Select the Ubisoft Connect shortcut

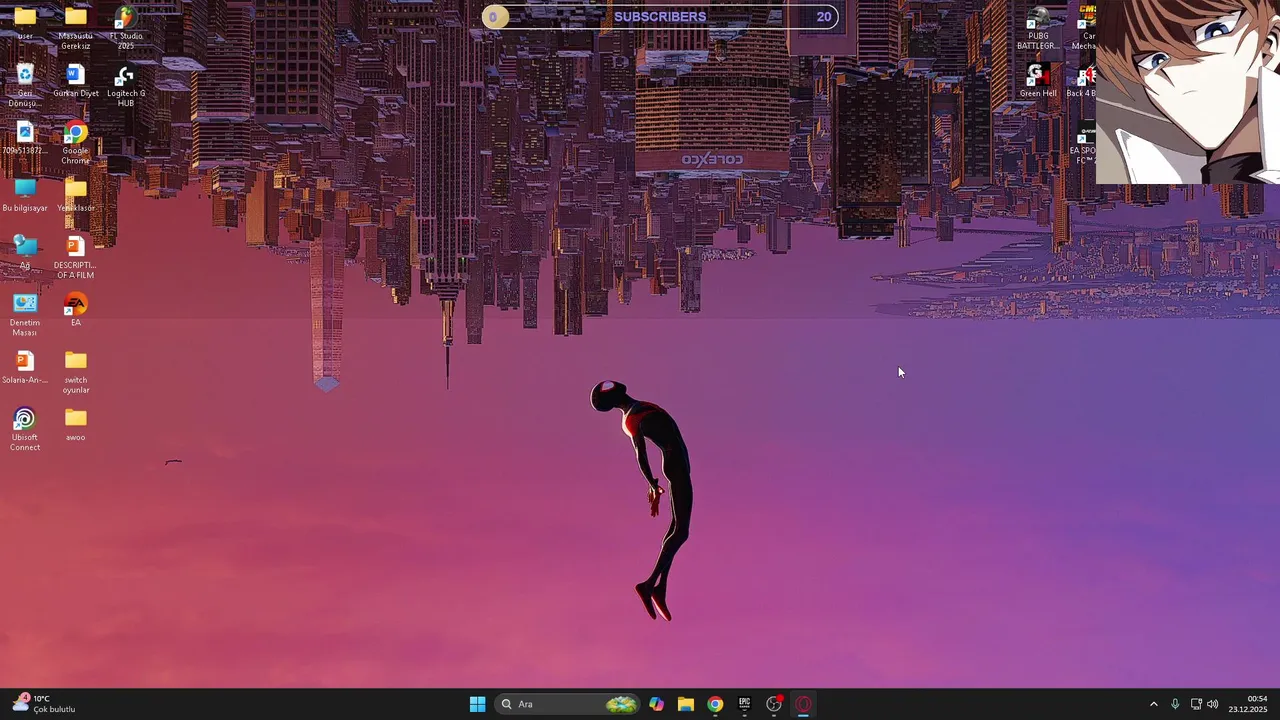point(25,430)
